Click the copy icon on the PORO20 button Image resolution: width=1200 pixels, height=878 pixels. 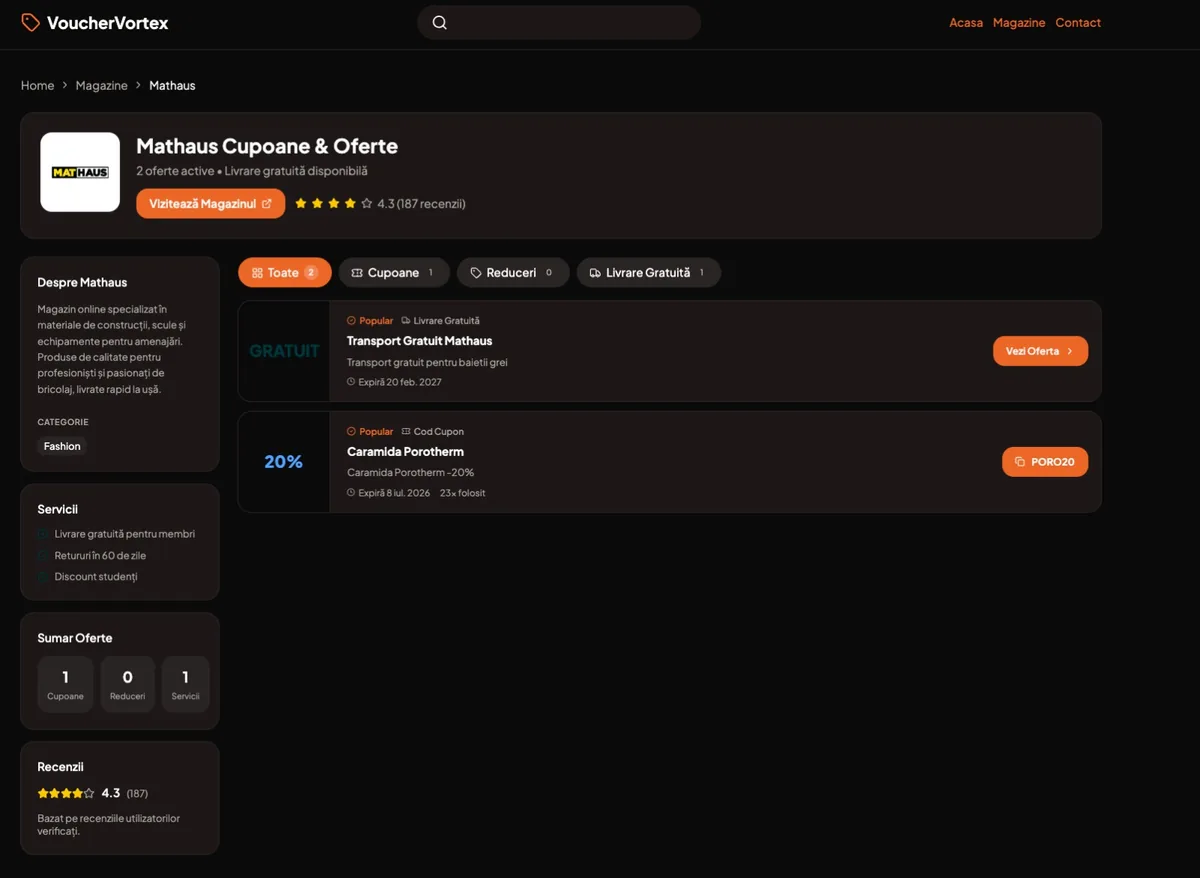coord(1020,462)
